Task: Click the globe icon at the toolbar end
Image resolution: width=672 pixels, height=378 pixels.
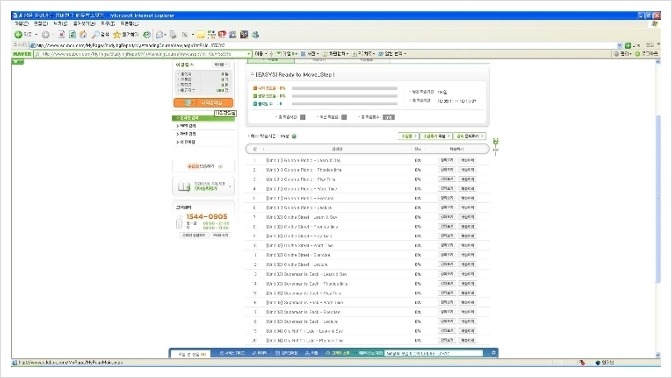Action: tap(255, 34)
